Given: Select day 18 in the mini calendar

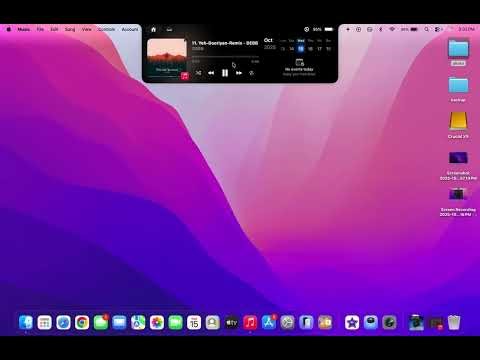Looking at the screenshot, I should pos(328,49).
